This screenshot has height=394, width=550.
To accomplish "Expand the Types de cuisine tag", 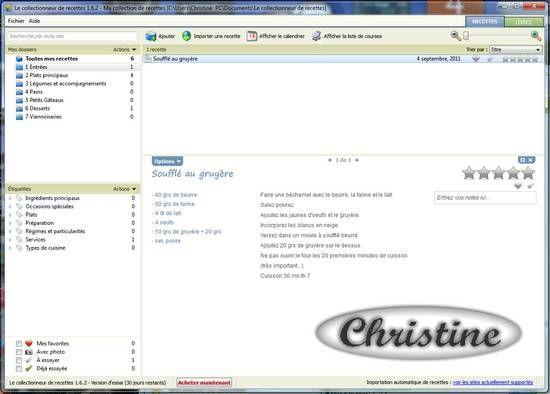I will (x=10, y=248).
